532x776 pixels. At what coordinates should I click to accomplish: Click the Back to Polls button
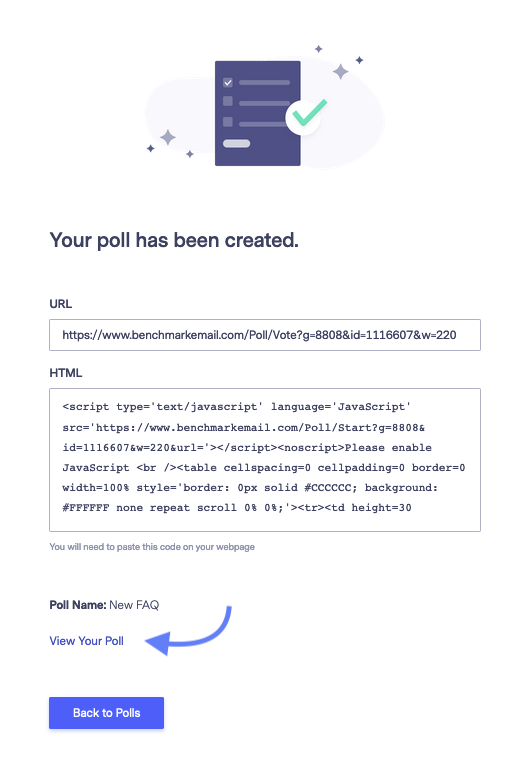pyautogui.click(x=106, y=713)
